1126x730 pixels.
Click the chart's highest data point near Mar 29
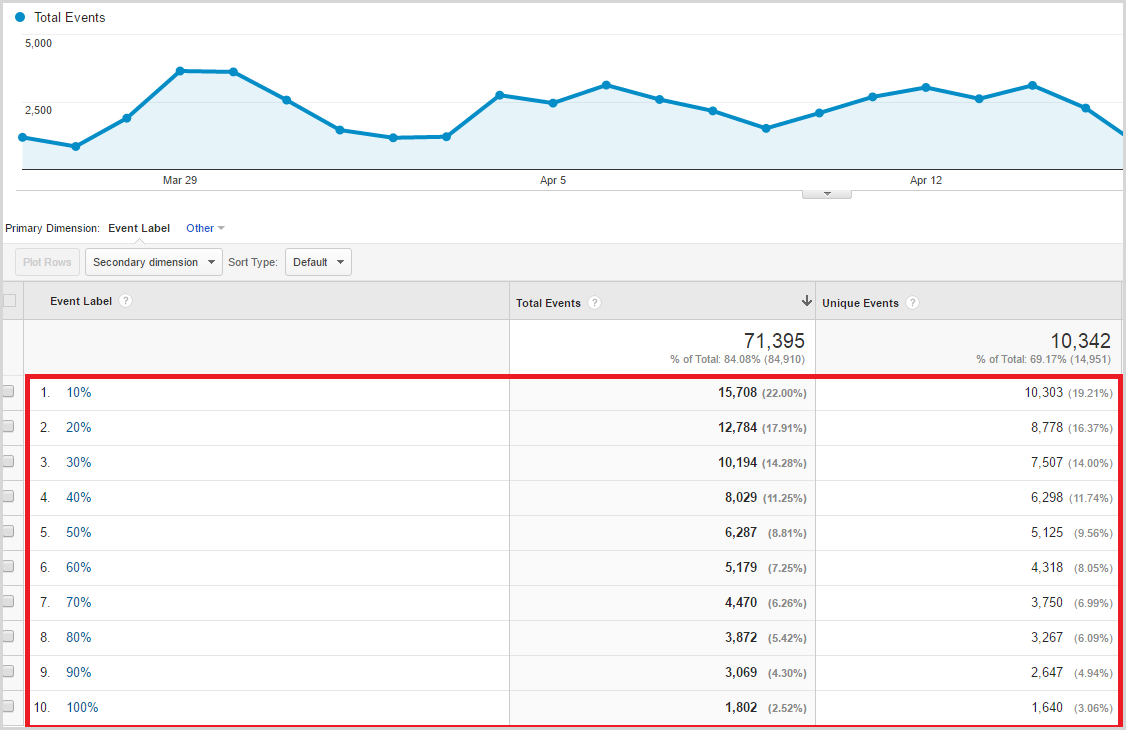(x=180, y=71)
